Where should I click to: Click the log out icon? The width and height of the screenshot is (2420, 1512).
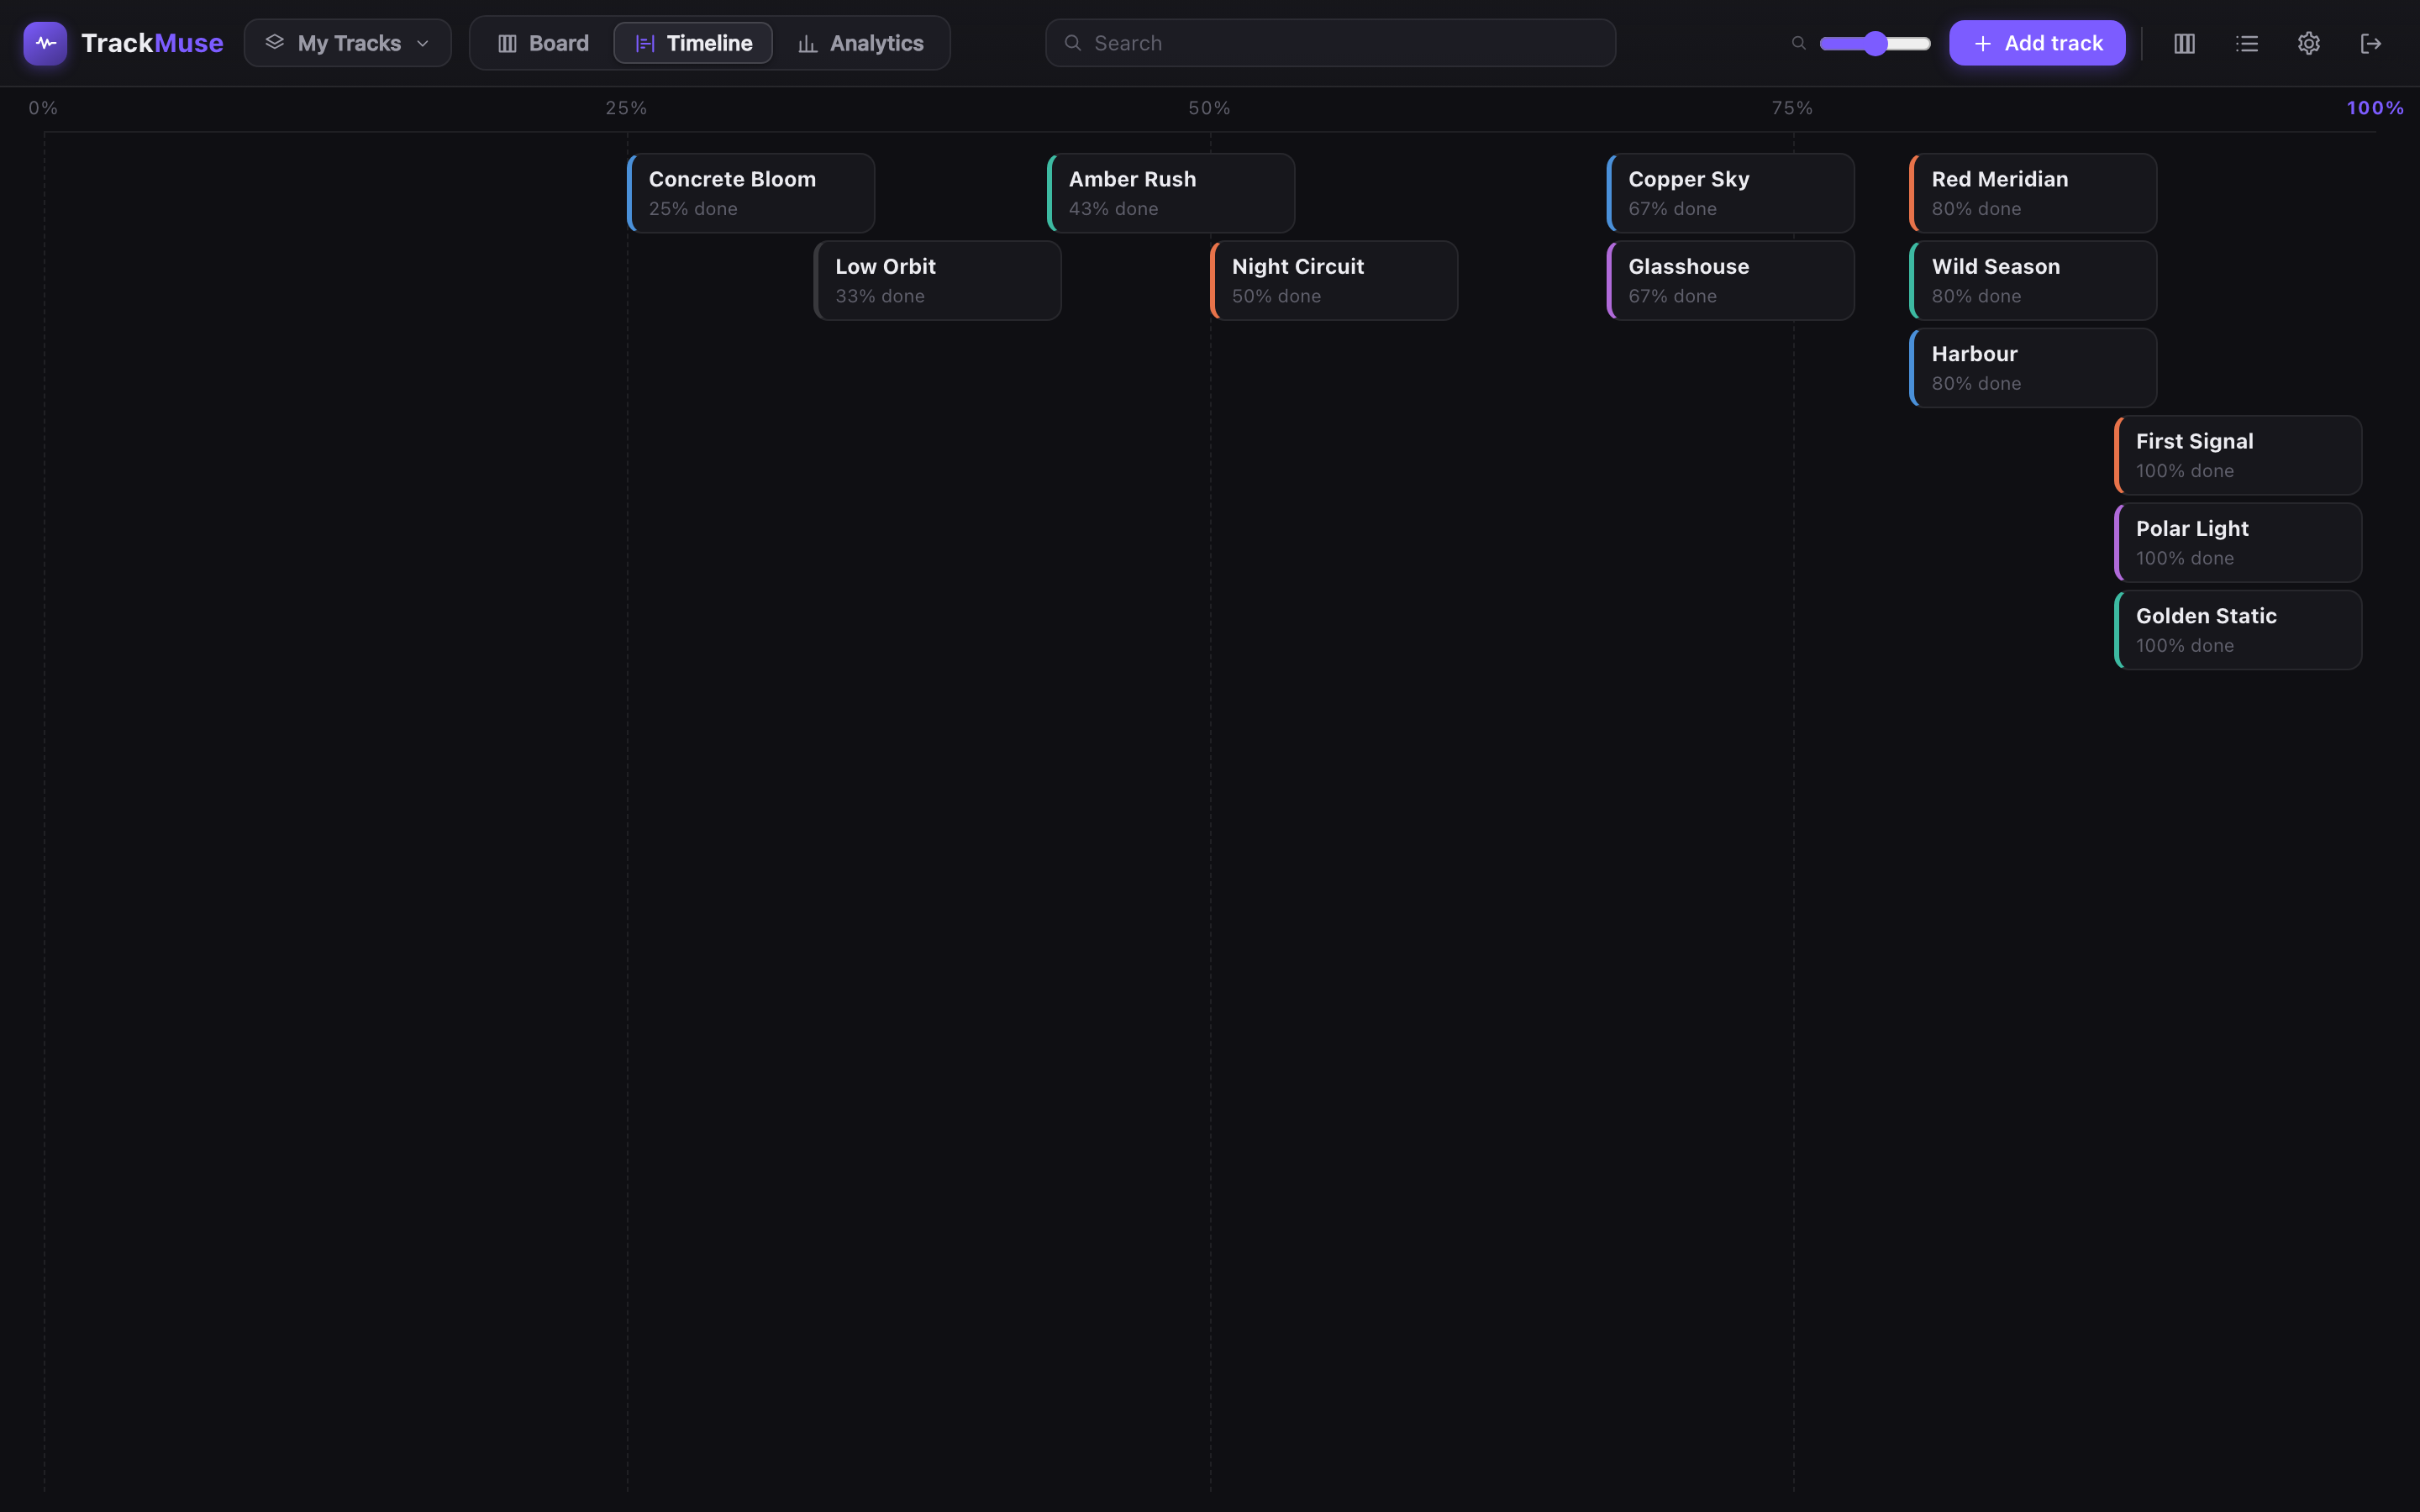2370,43
